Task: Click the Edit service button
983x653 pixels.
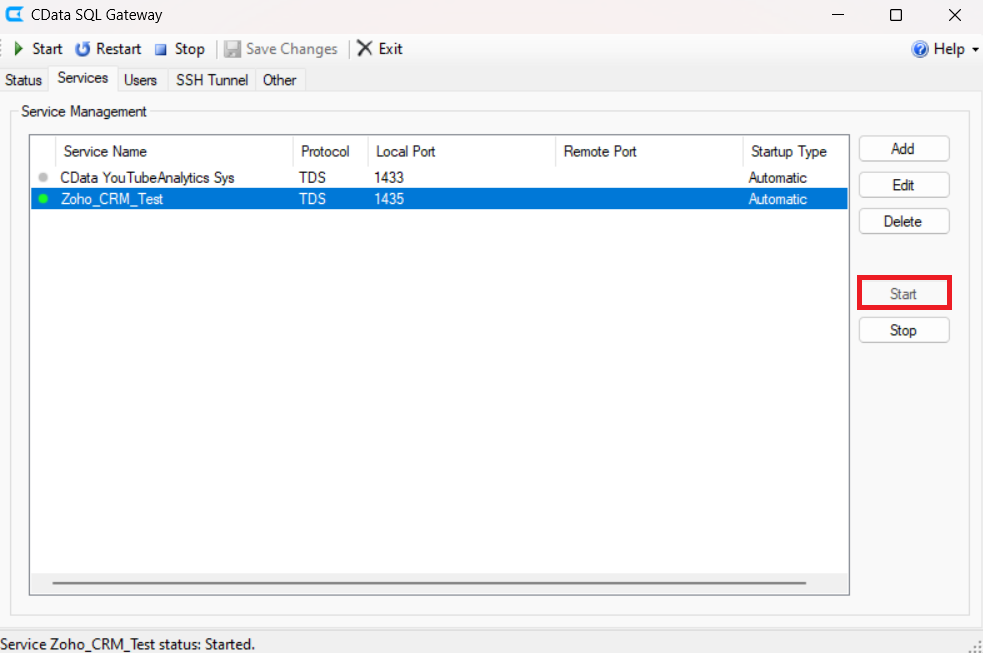Action: [903, 185]
